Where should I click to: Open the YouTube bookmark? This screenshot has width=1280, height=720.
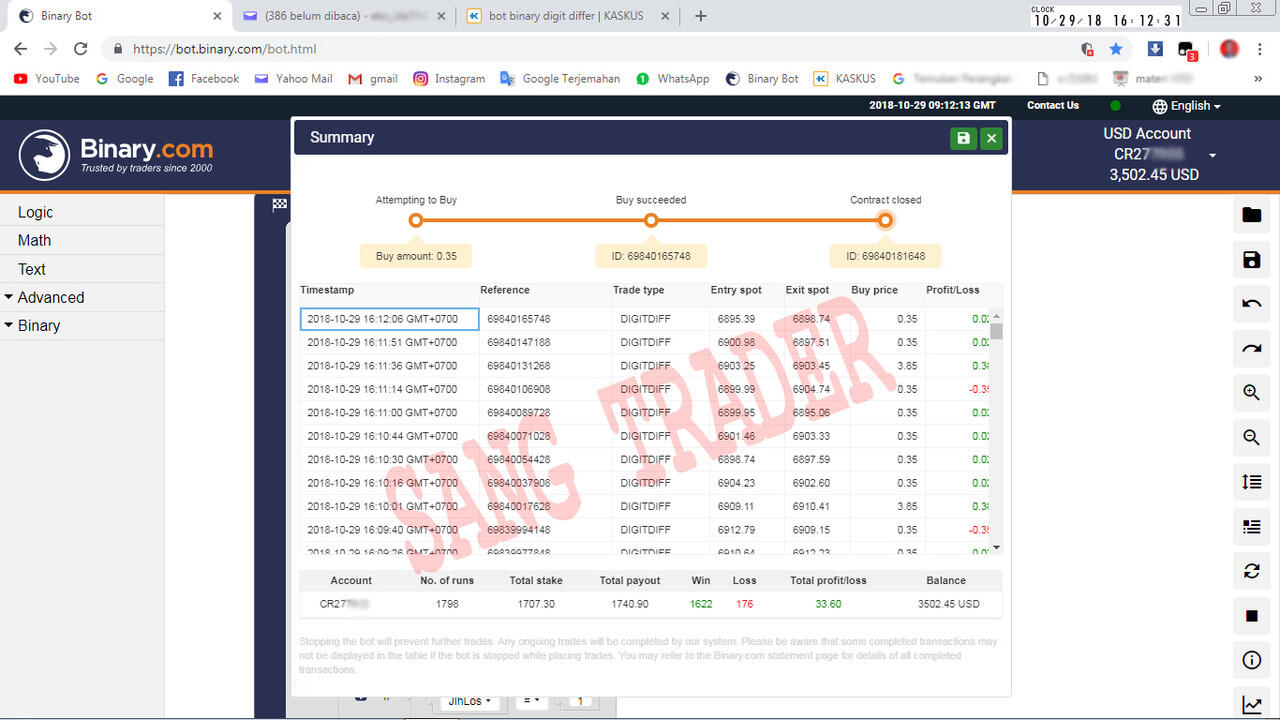click(x=47, y=78)
